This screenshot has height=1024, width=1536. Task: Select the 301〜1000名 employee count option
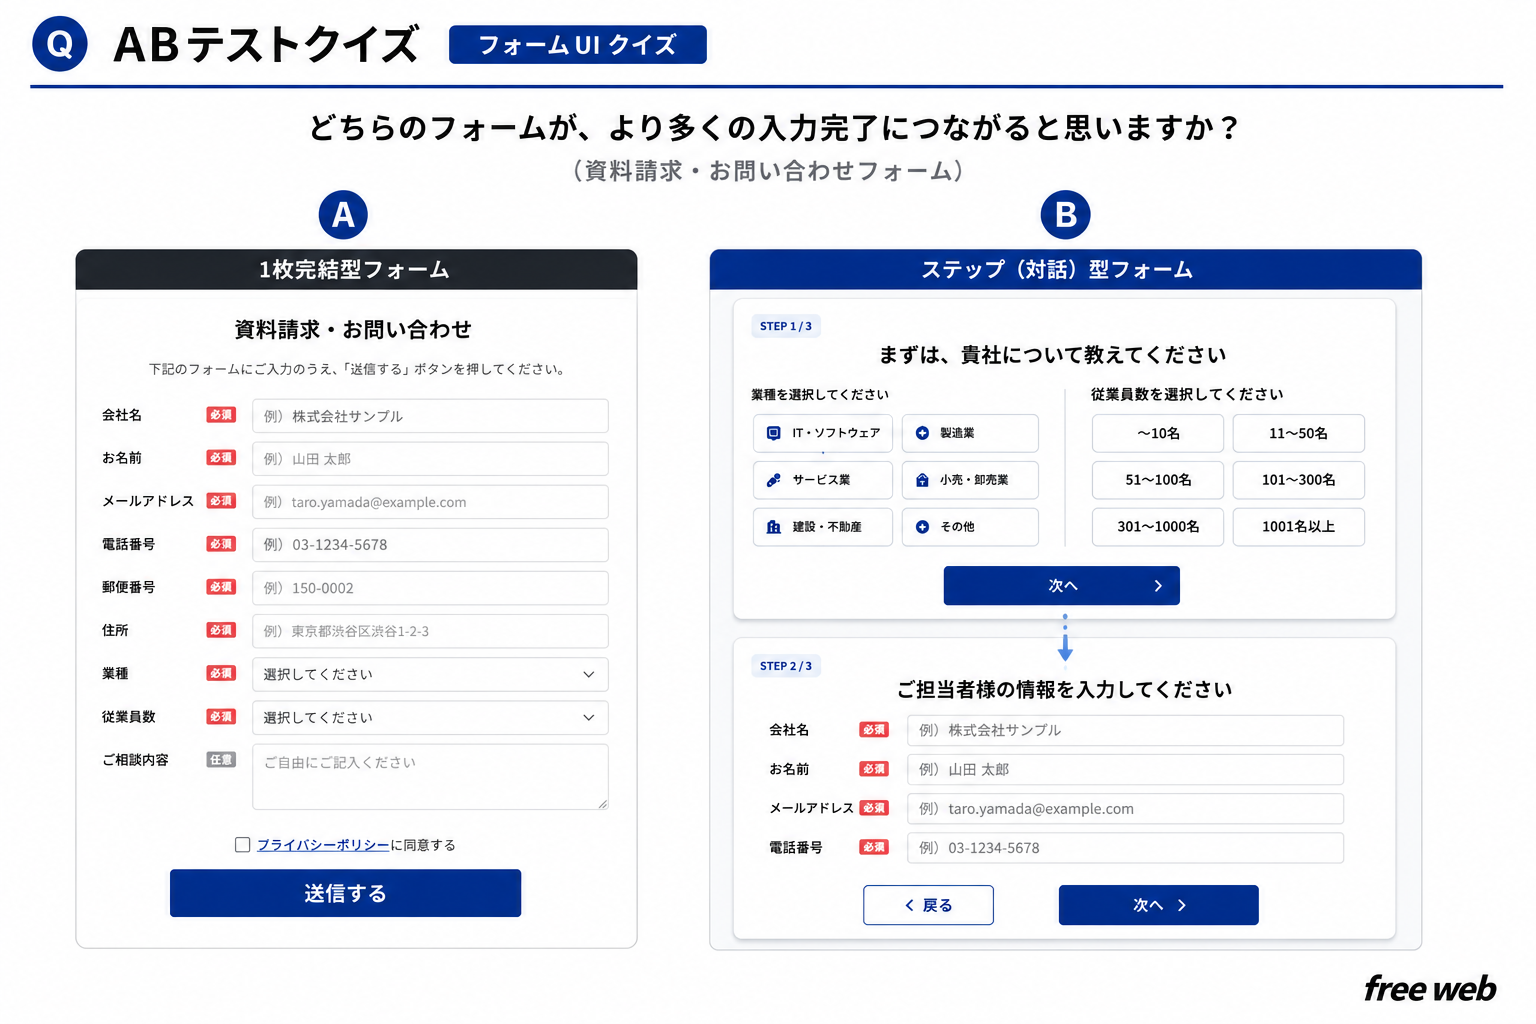coord(1158,527)
